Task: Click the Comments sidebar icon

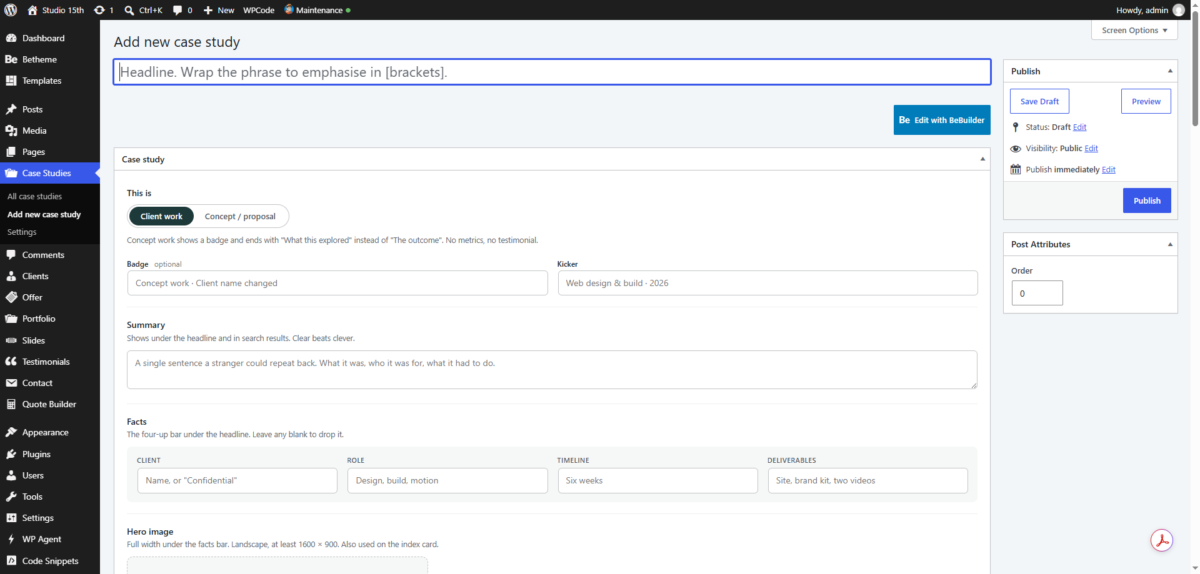Action: point(11,255)
